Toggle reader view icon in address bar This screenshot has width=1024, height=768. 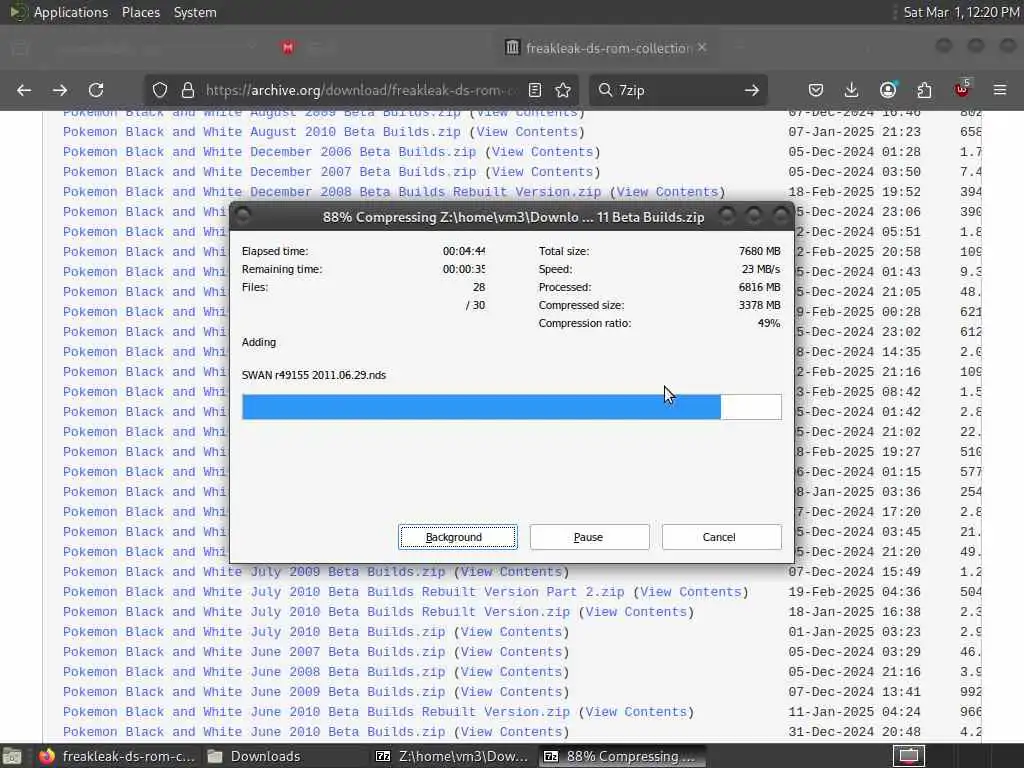pyautogui.click(x=535, y=90)
